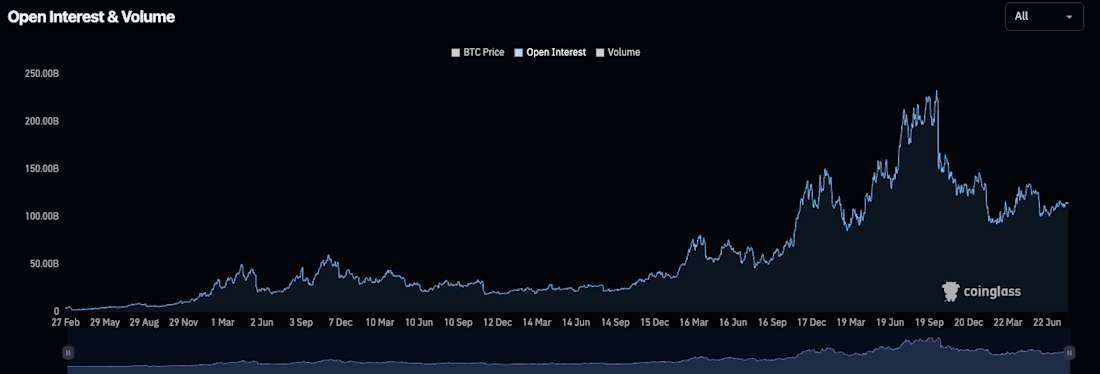The width and height of the screenshot is (1100, 374).
Task: Click the 16 Mar date label
Action: (693, 323)
